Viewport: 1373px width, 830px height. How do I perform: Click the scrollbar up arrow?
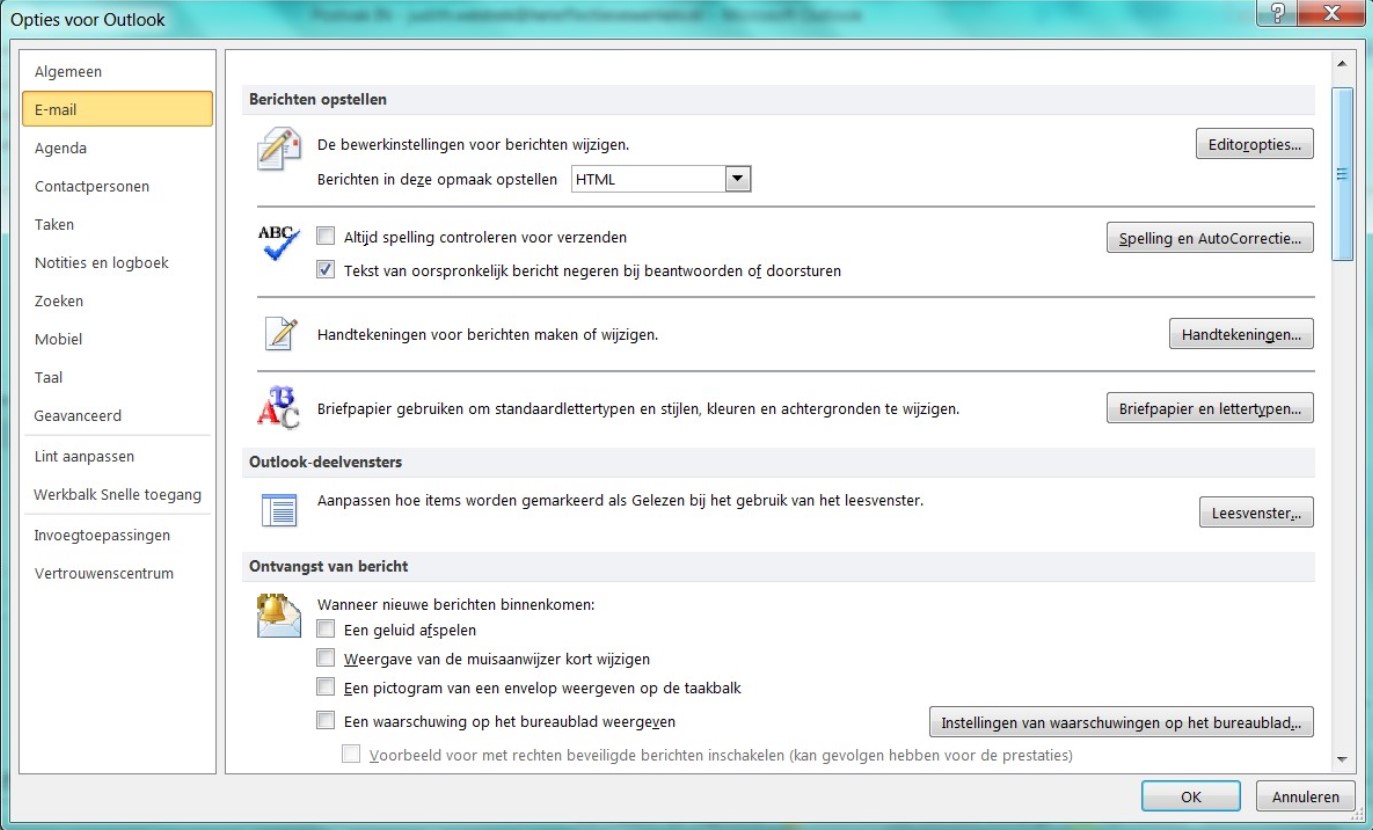1342,64
